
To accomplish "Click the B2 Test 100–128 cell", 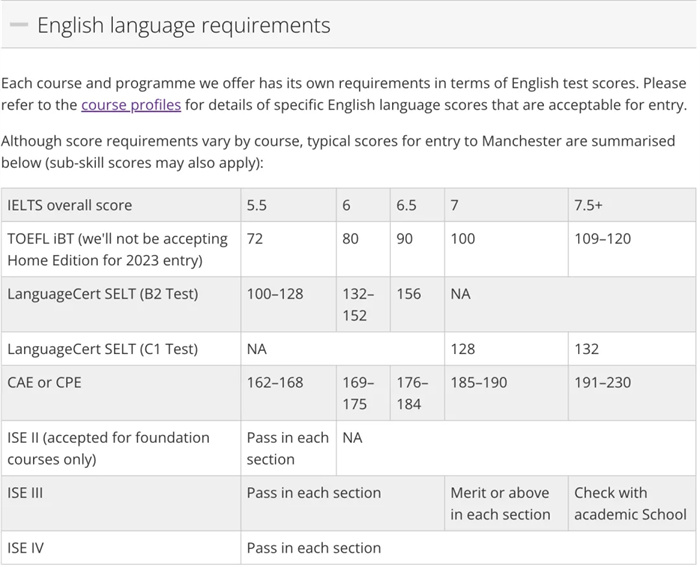I will [x=288, y=304].
